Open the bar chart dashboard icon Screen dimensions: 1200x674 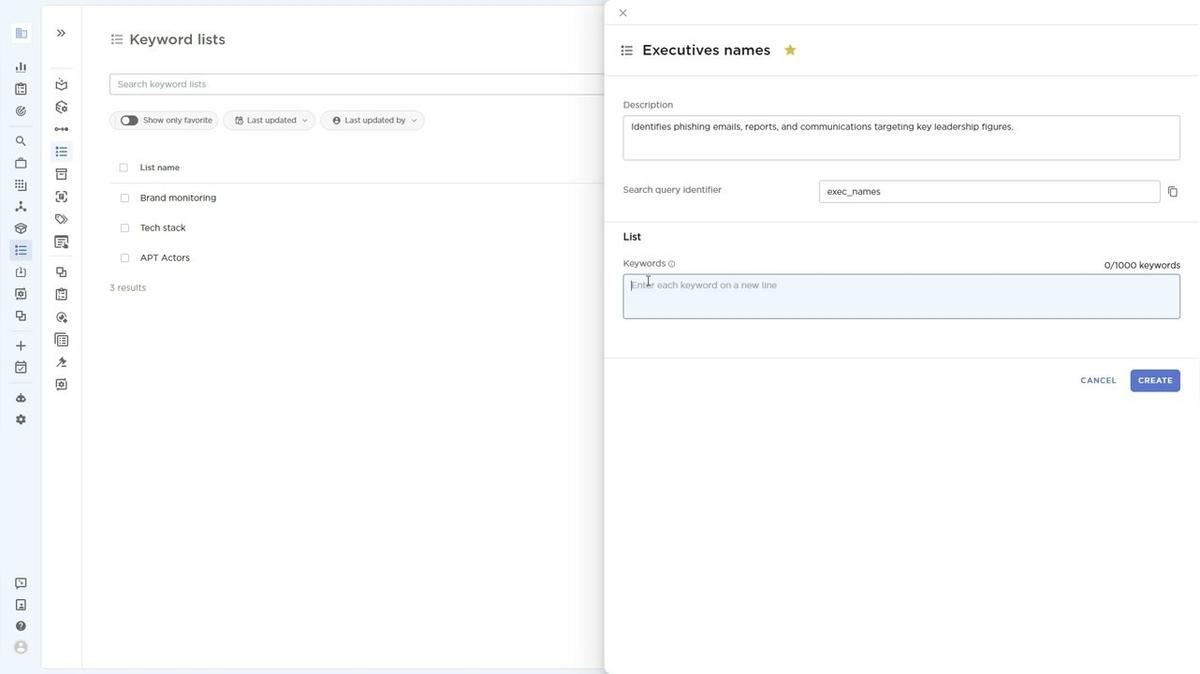21,67
